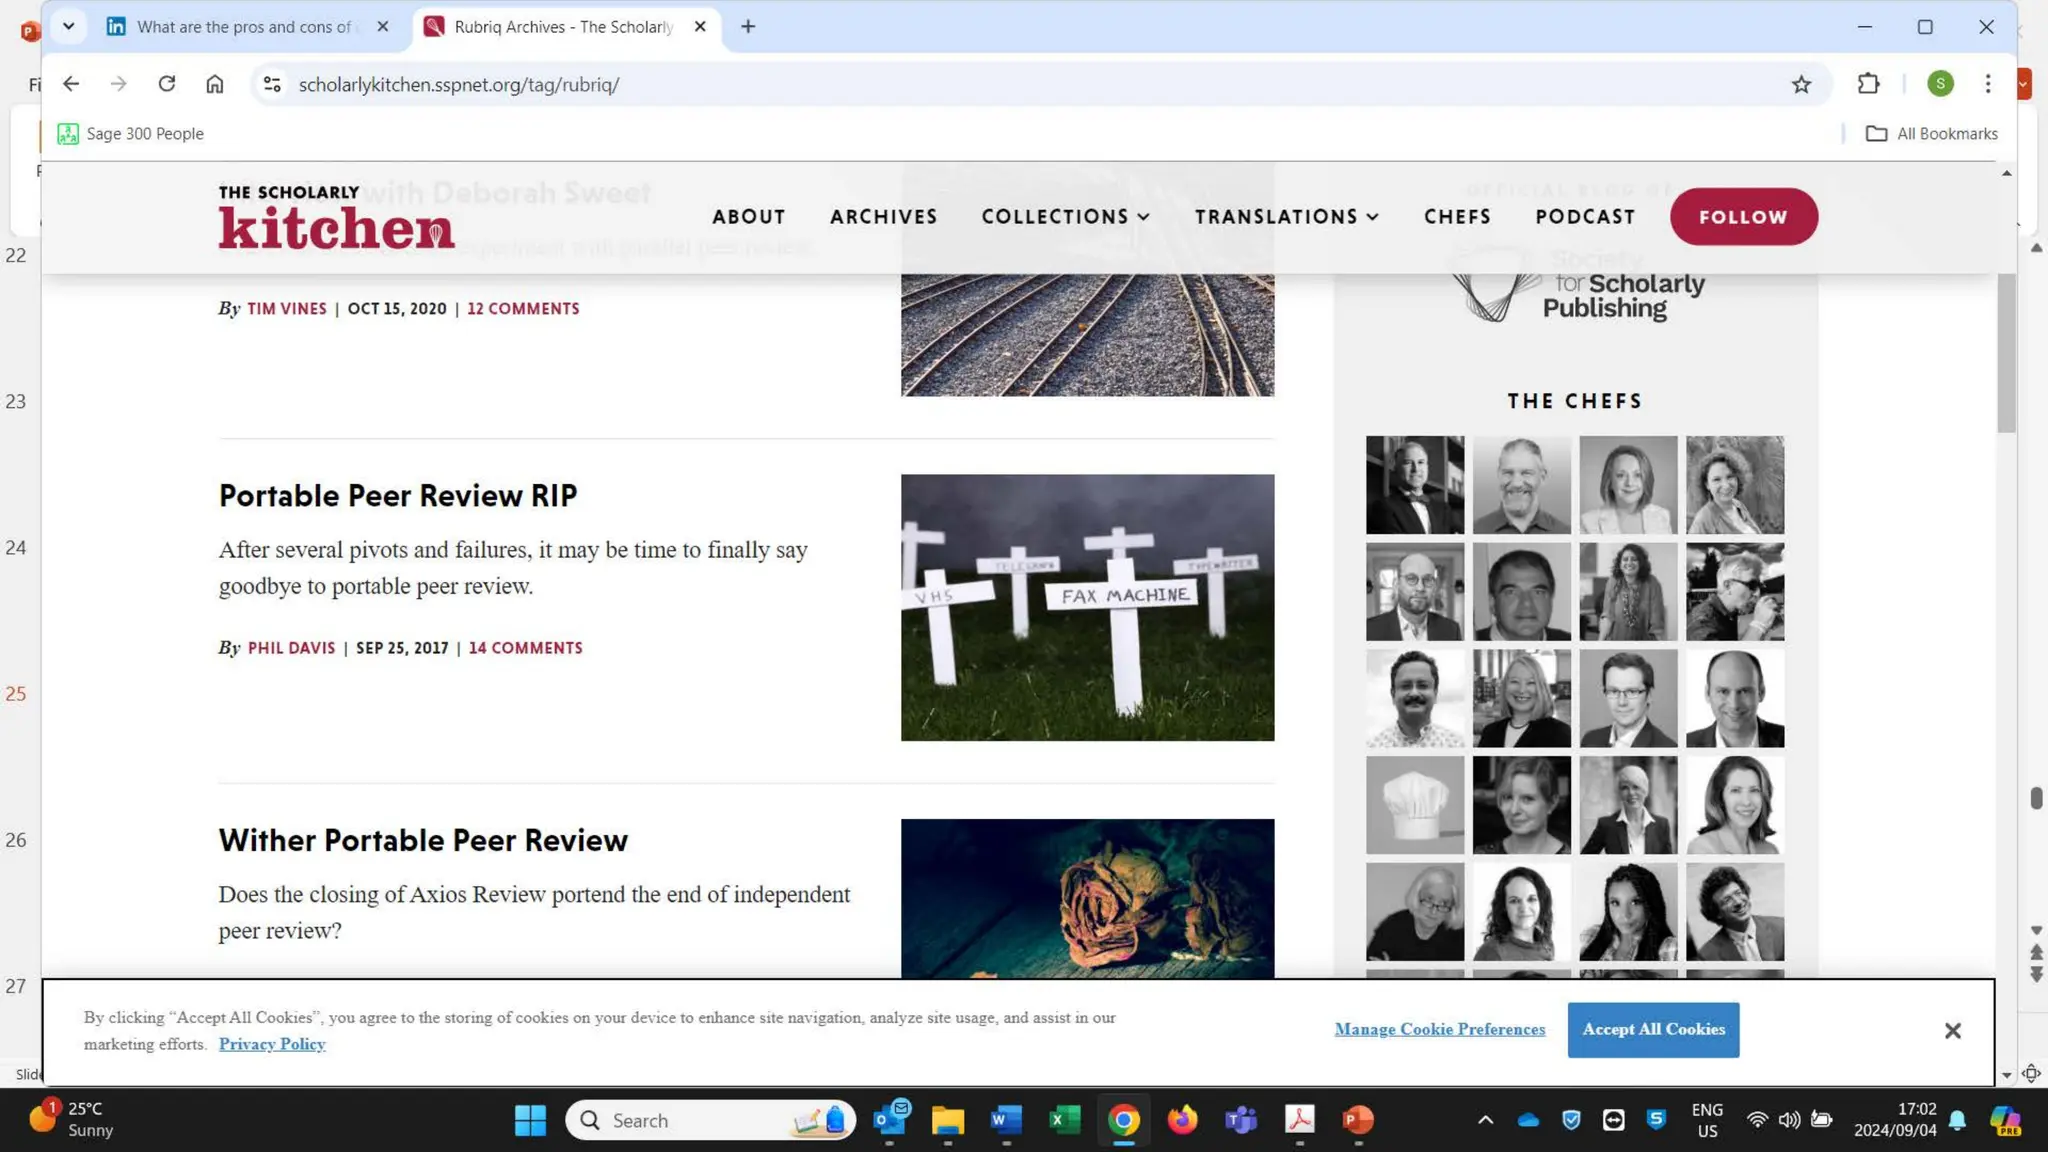Open the tab search dropdown arrow
The image size is (2048, 1152).
(68, 27)
